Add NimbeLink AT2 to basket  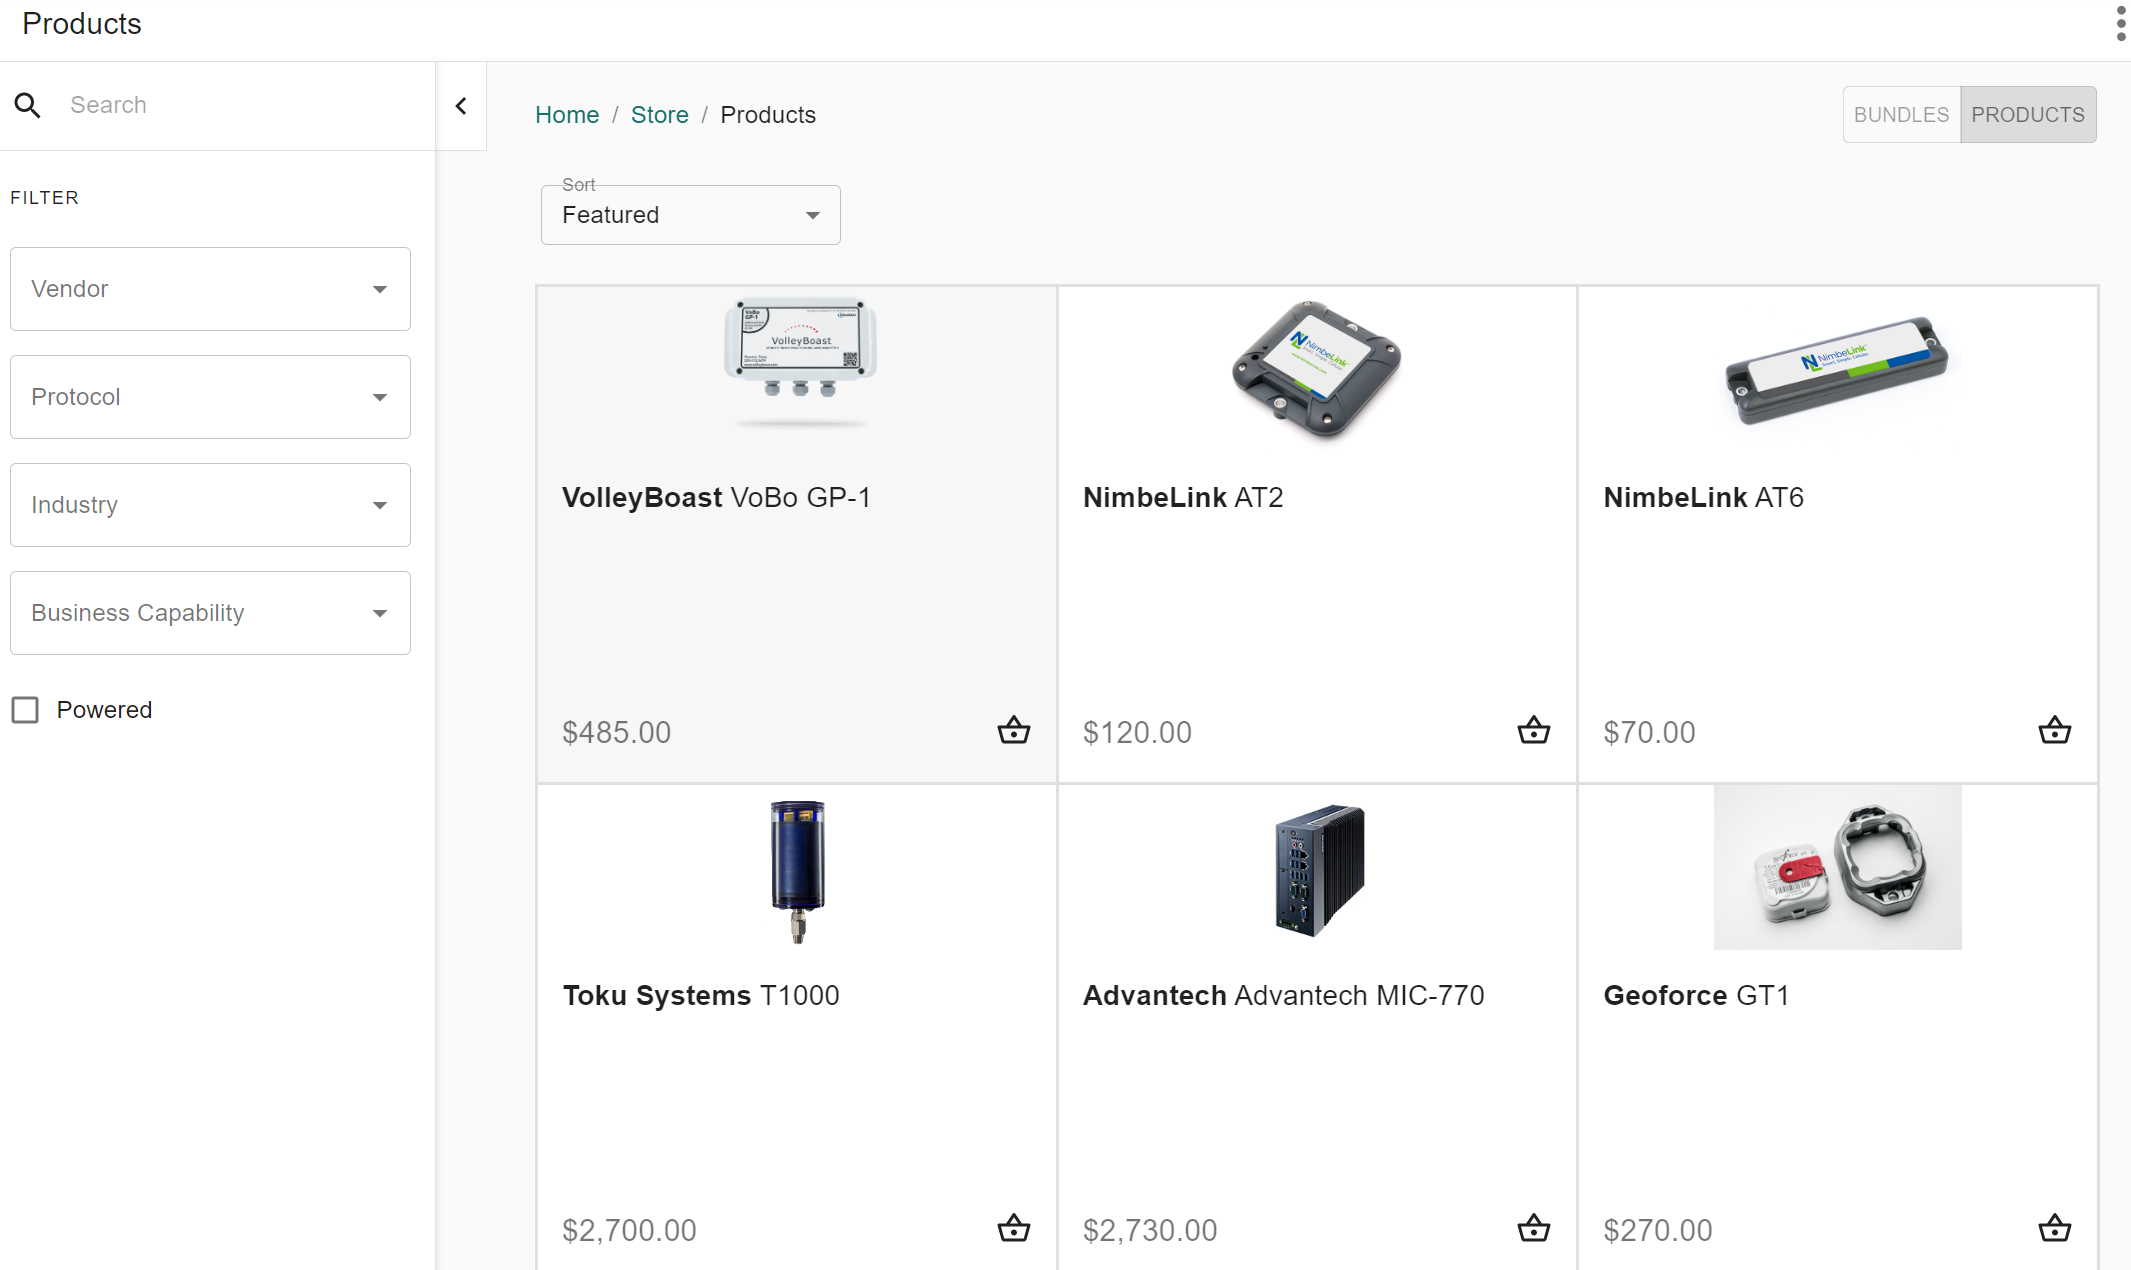point(1533,731)
